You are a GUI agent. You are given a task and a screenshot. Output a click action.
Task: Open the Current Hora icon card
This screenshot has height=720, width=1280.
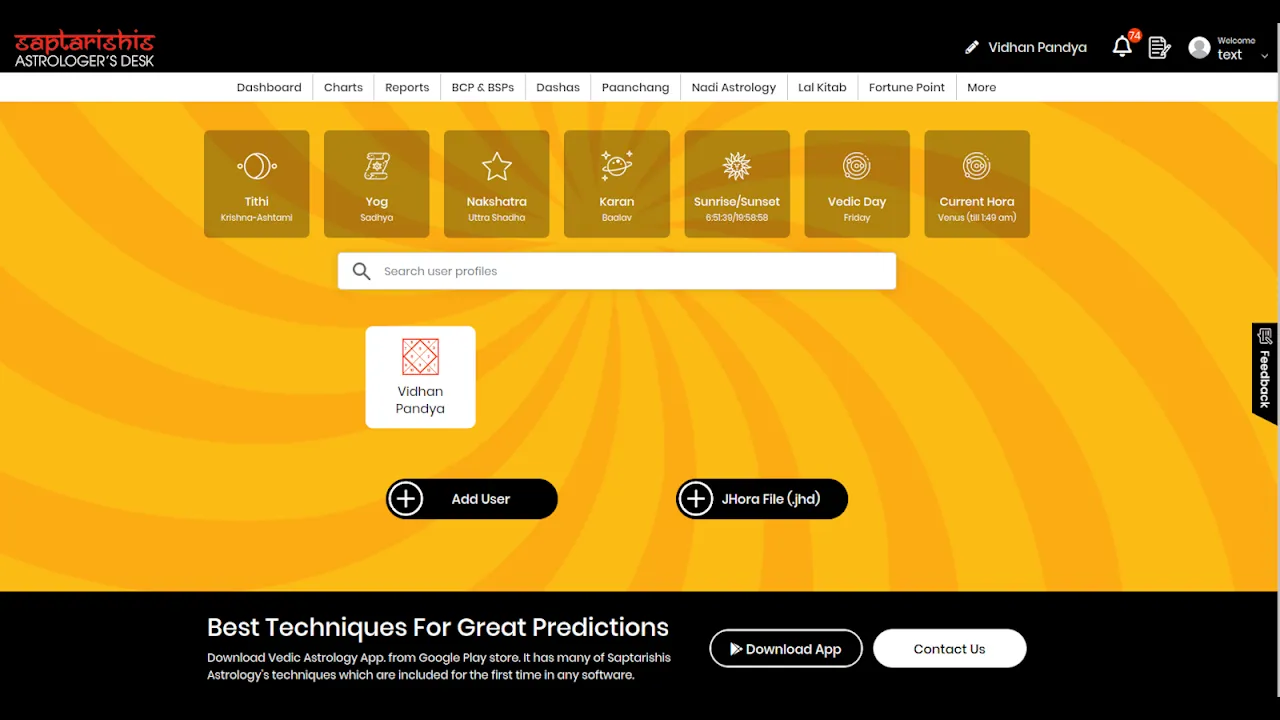click(x=976, y=184)
